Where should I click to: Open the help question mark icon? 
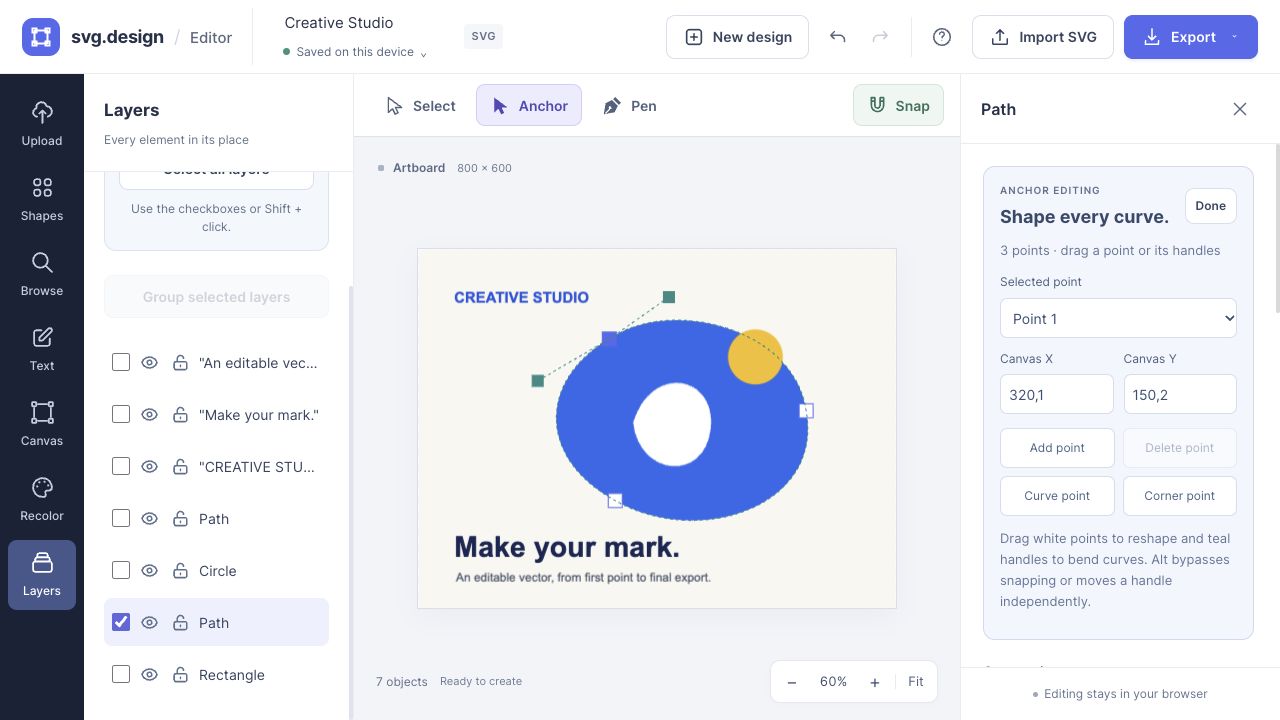coord(942,37)
